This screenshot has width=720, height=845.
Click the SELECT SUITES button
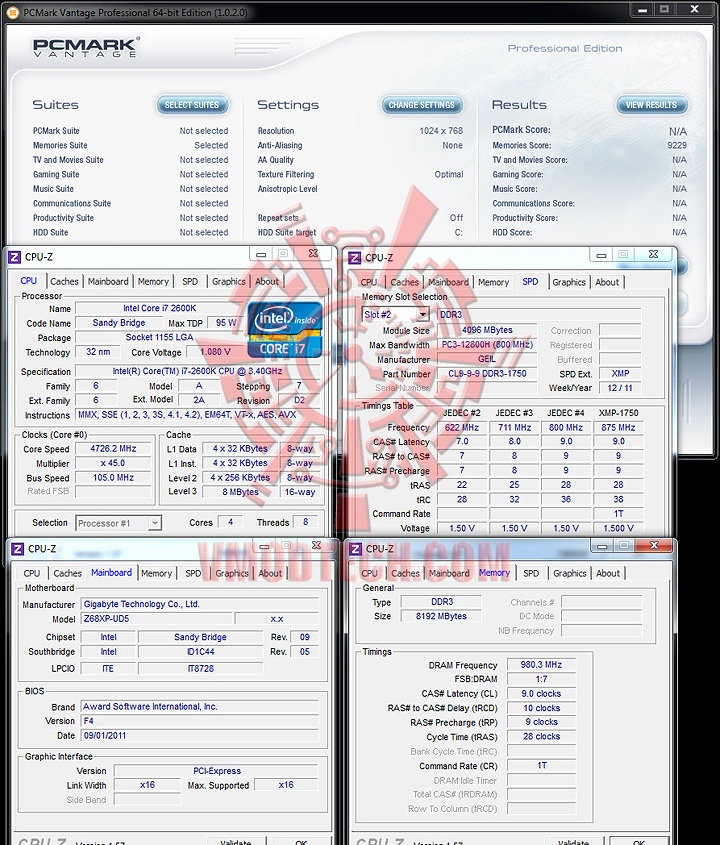pyautogui.click(x=192, y=105)
